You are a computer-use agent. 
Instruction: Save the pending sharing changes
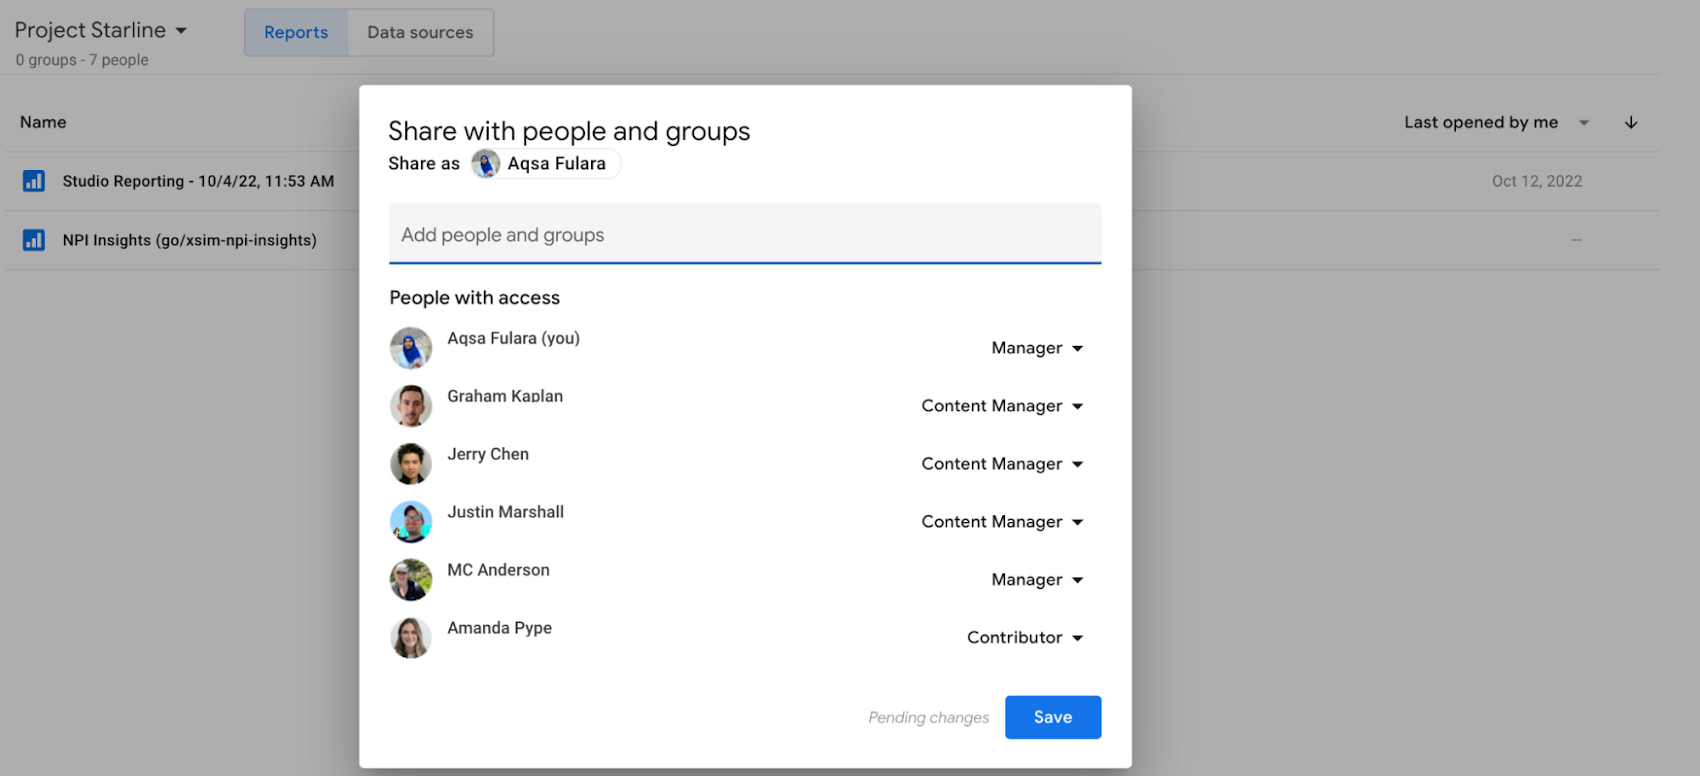click(1052, 717)
